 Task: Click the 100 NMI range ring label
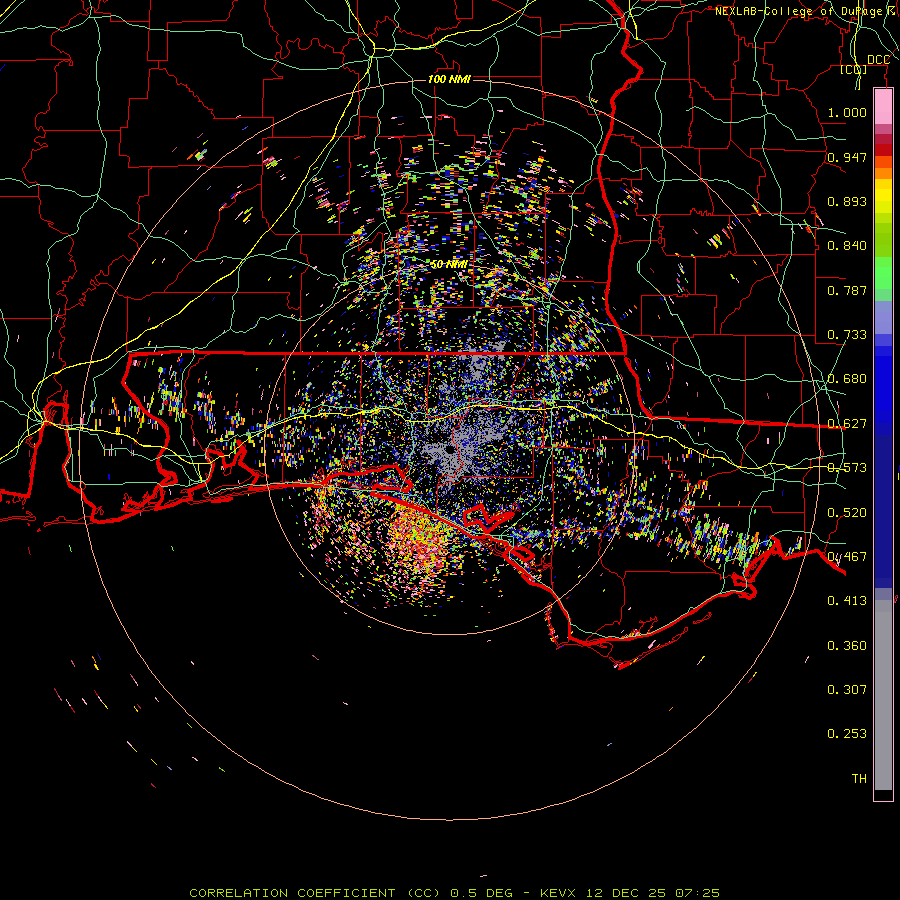click(x=449, y=79)
